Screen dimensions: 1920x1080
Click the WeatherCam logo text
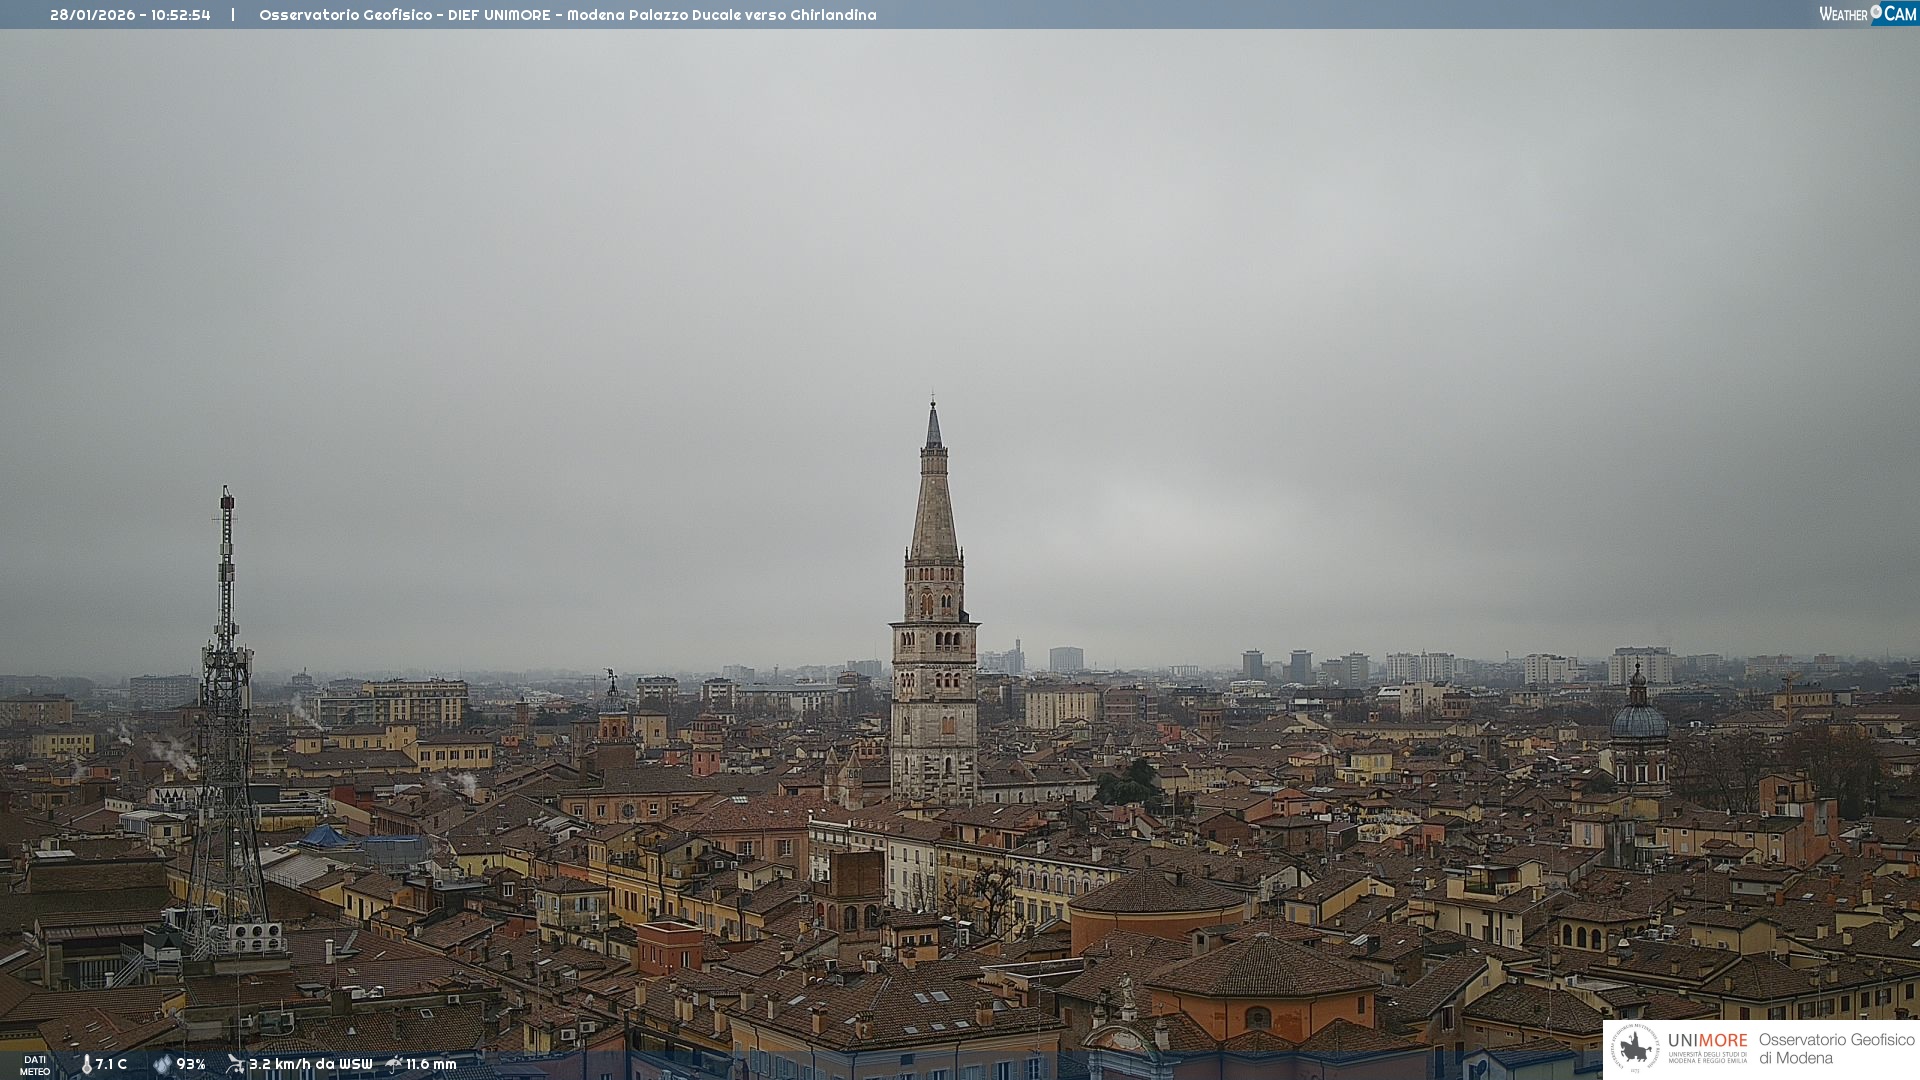coord(1843,14)
